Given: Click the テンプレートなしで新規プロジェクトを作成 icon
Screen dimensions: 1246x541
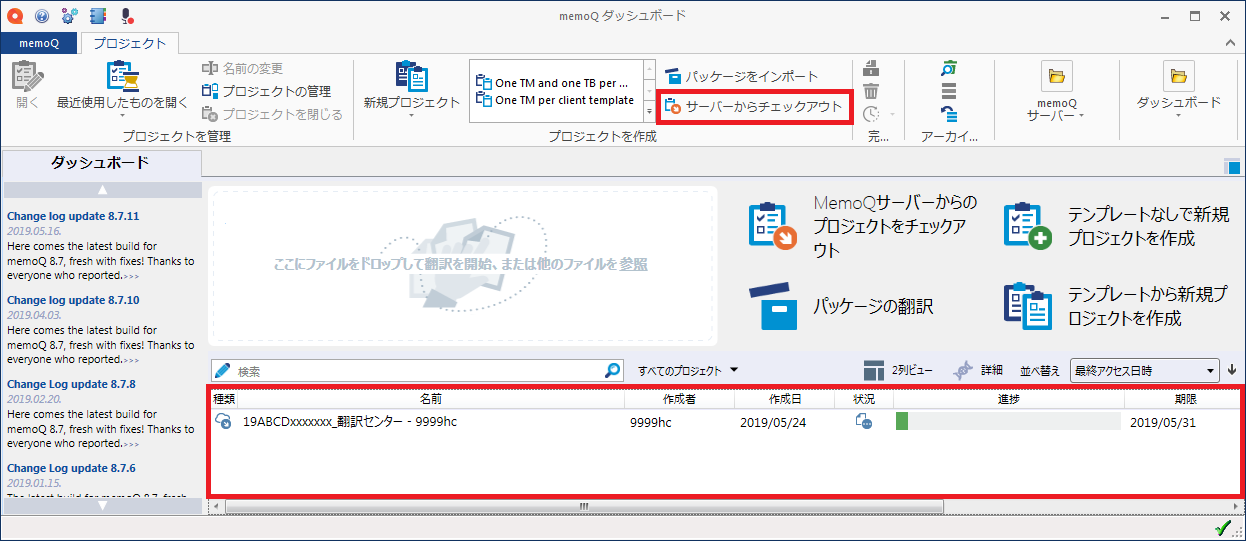Looking at the screenshot, I should point(1027,225).
